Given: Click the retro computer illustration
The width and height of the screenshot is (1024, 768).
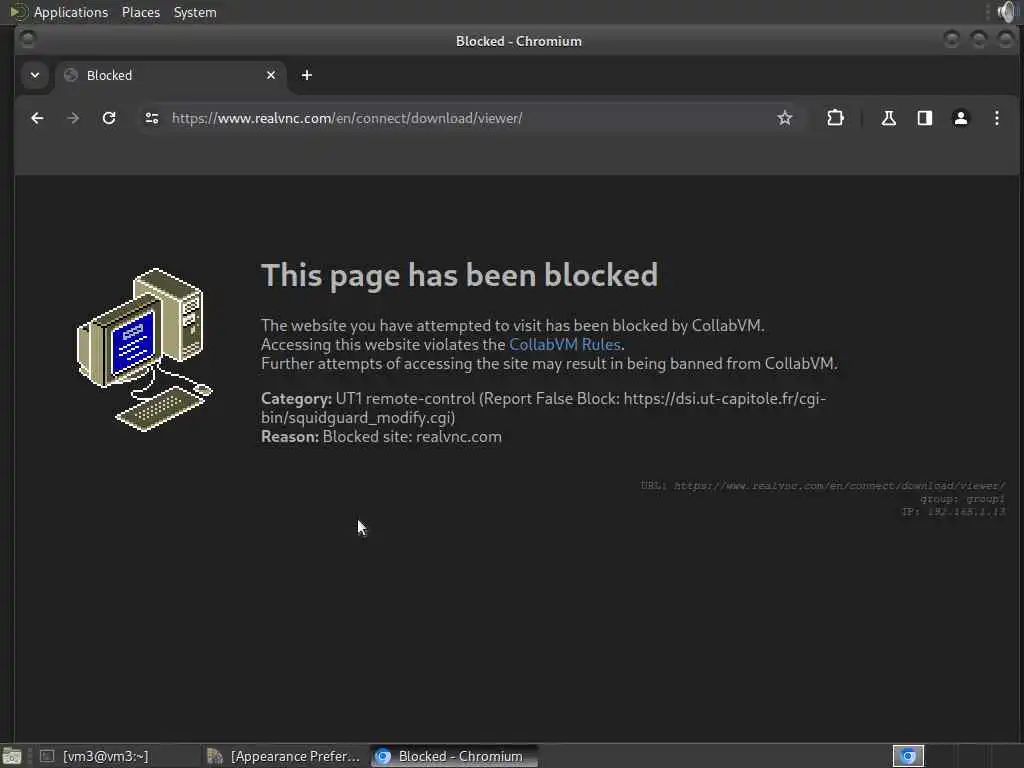Looking at the screenshot, I should pos(144,349).
